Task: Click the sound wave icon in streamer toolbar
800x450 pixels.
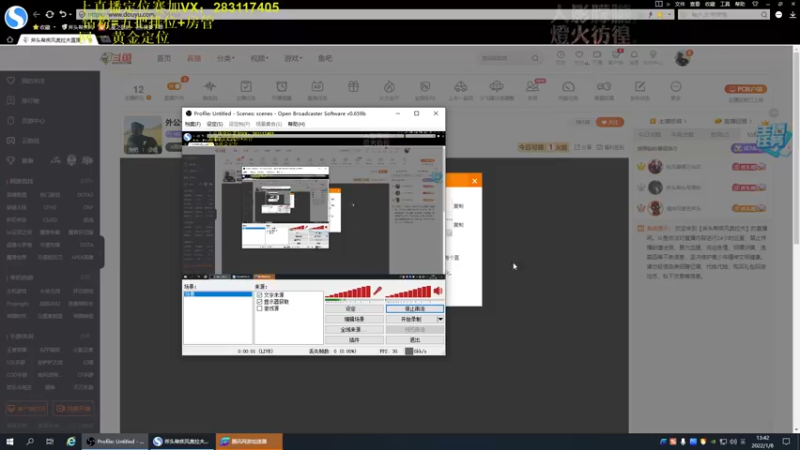Action: (x=210, y=86)
